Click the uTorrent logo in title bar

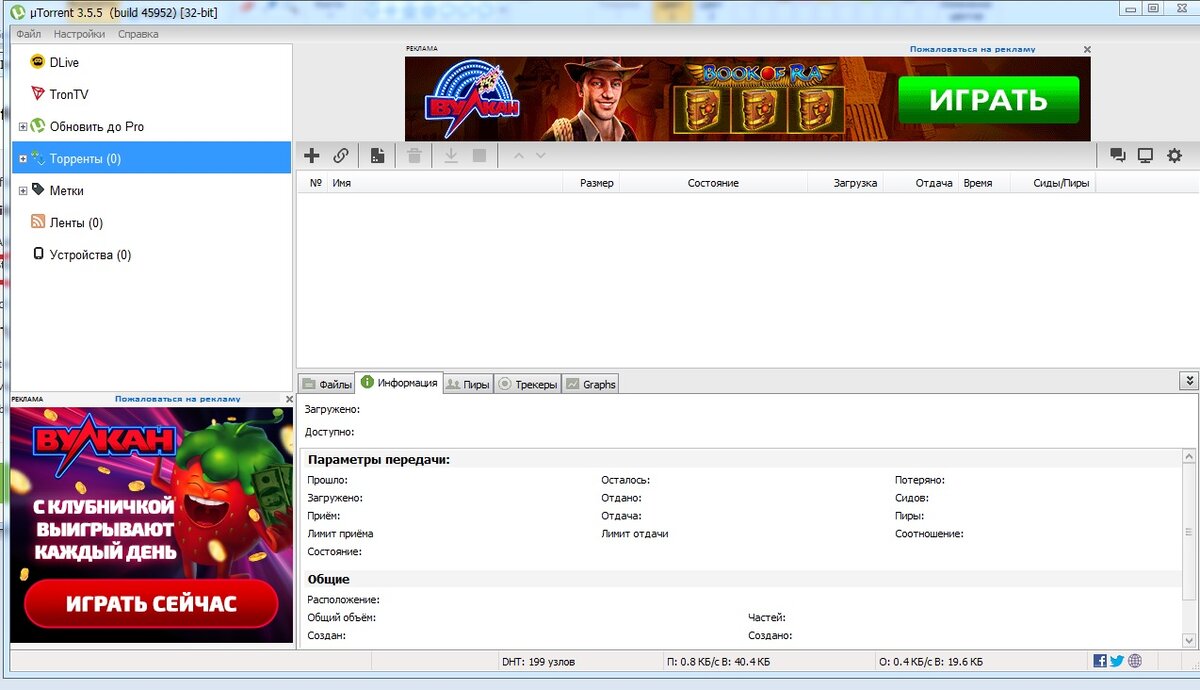pyautogui.click(x=17, y=12)
